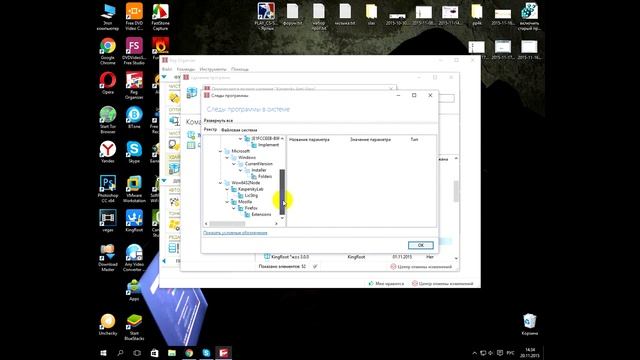This screenshot has width=640, height=360.
Task: Open Free DVD Video desktop shortcut
Action: pos(134,17)
